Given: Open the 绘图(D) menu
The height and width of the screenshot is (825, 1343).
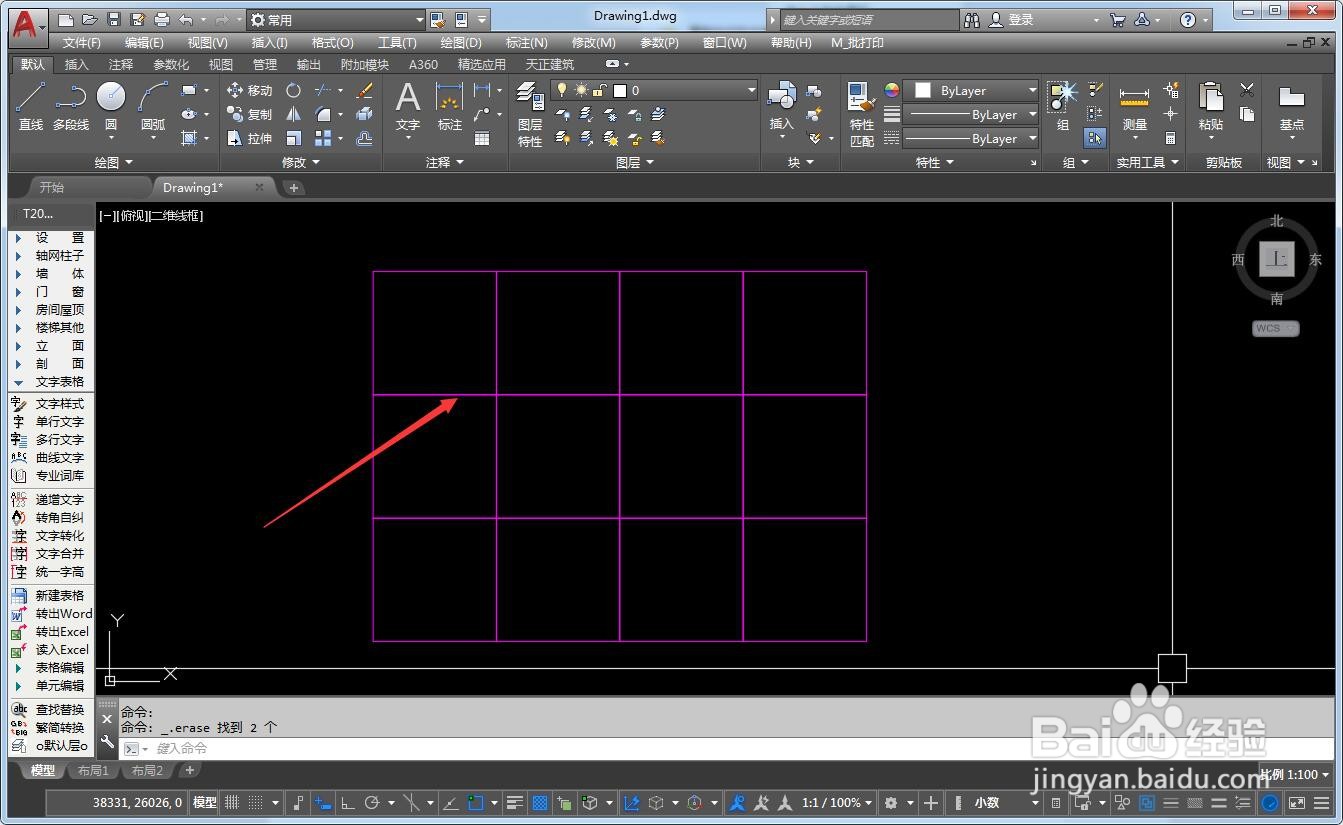Looking at the screenshot, I should pos(461,42).
